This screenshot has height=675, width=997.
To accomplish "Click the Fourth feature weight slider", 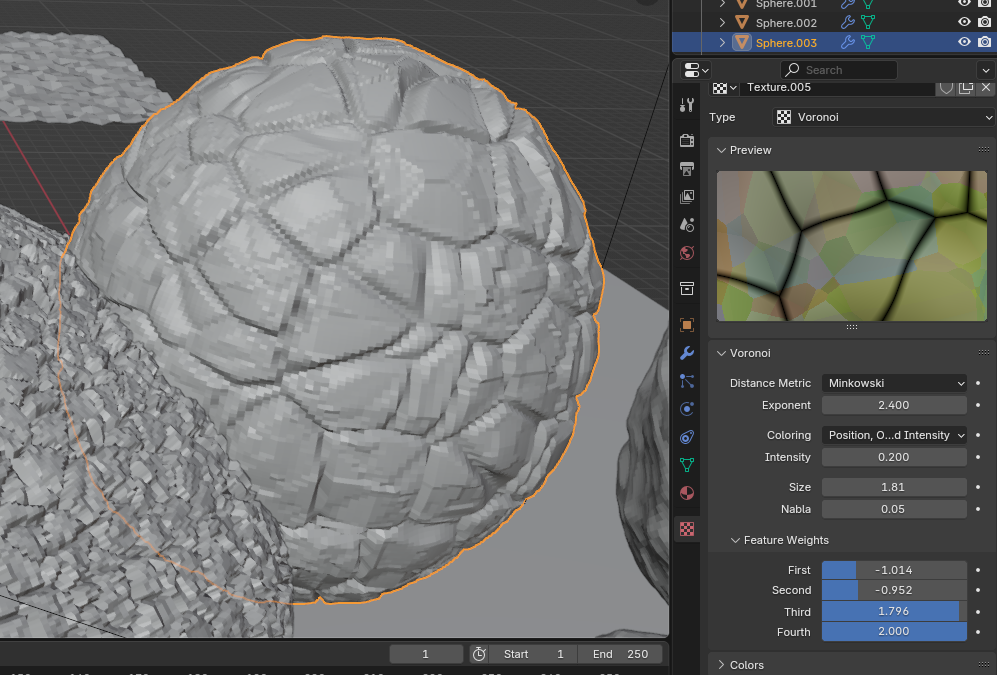I will coord(894,632).
